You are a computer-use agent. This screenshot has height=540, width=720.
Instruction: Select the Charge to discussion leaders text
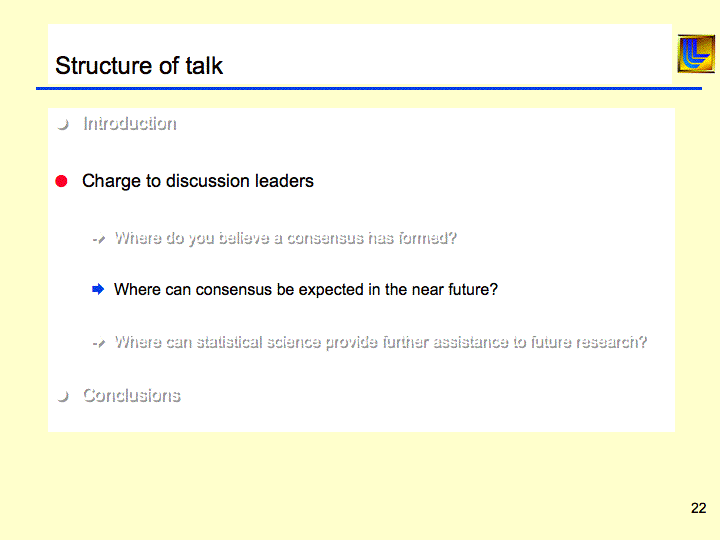pos(198,181)
